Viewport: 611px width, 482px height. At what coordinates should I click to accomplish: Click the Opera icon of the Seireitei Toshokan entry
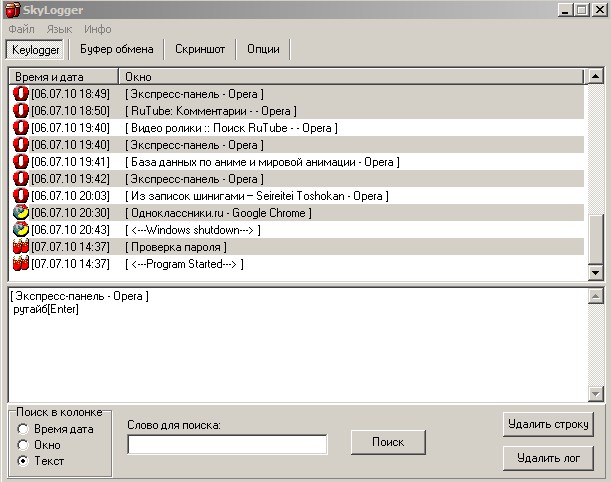tap(20, 196)
